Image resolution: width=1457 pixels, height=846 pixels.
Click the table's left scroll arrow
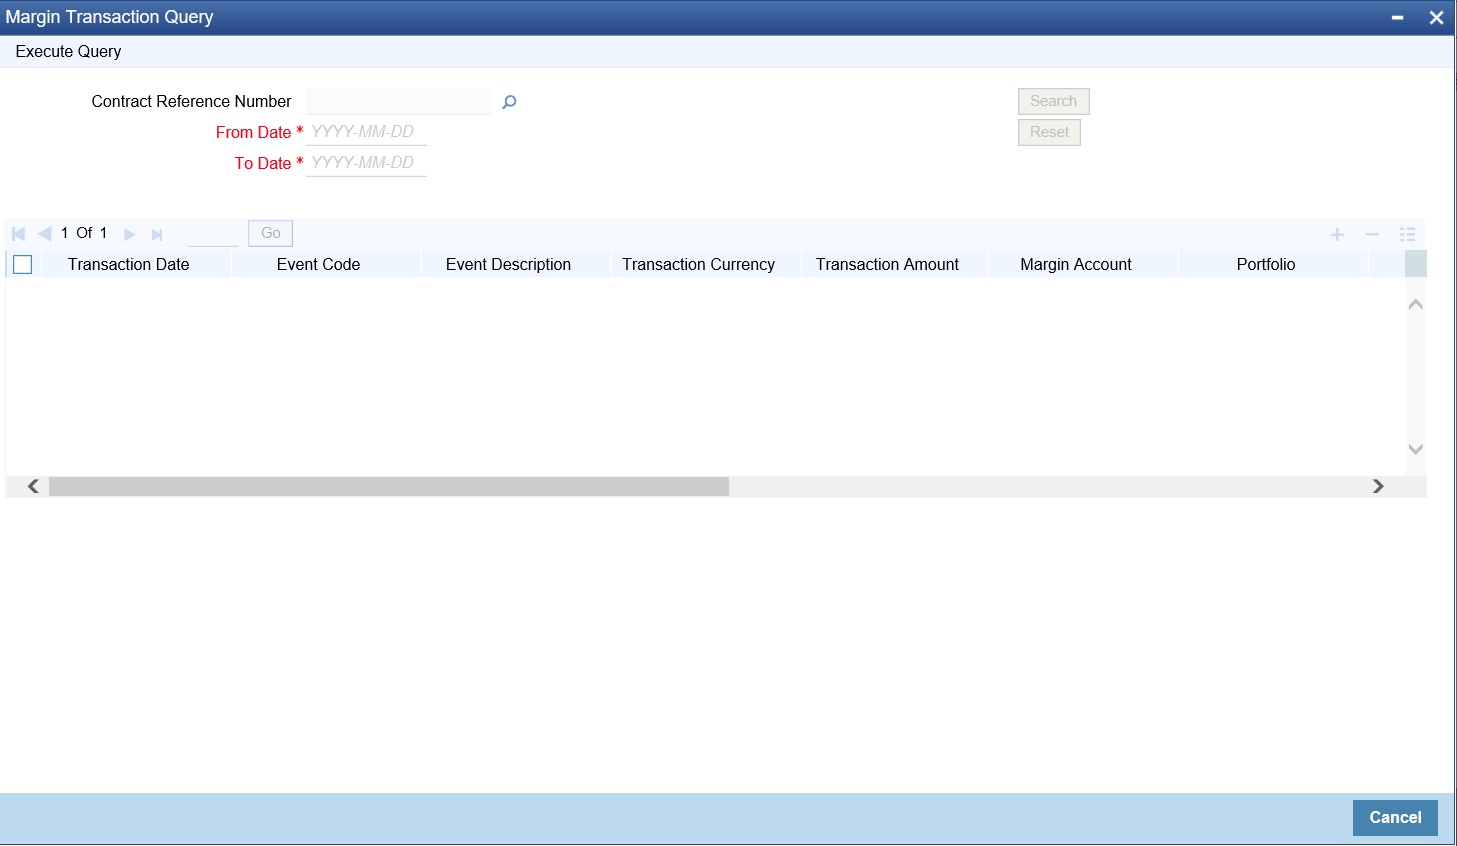33,486
